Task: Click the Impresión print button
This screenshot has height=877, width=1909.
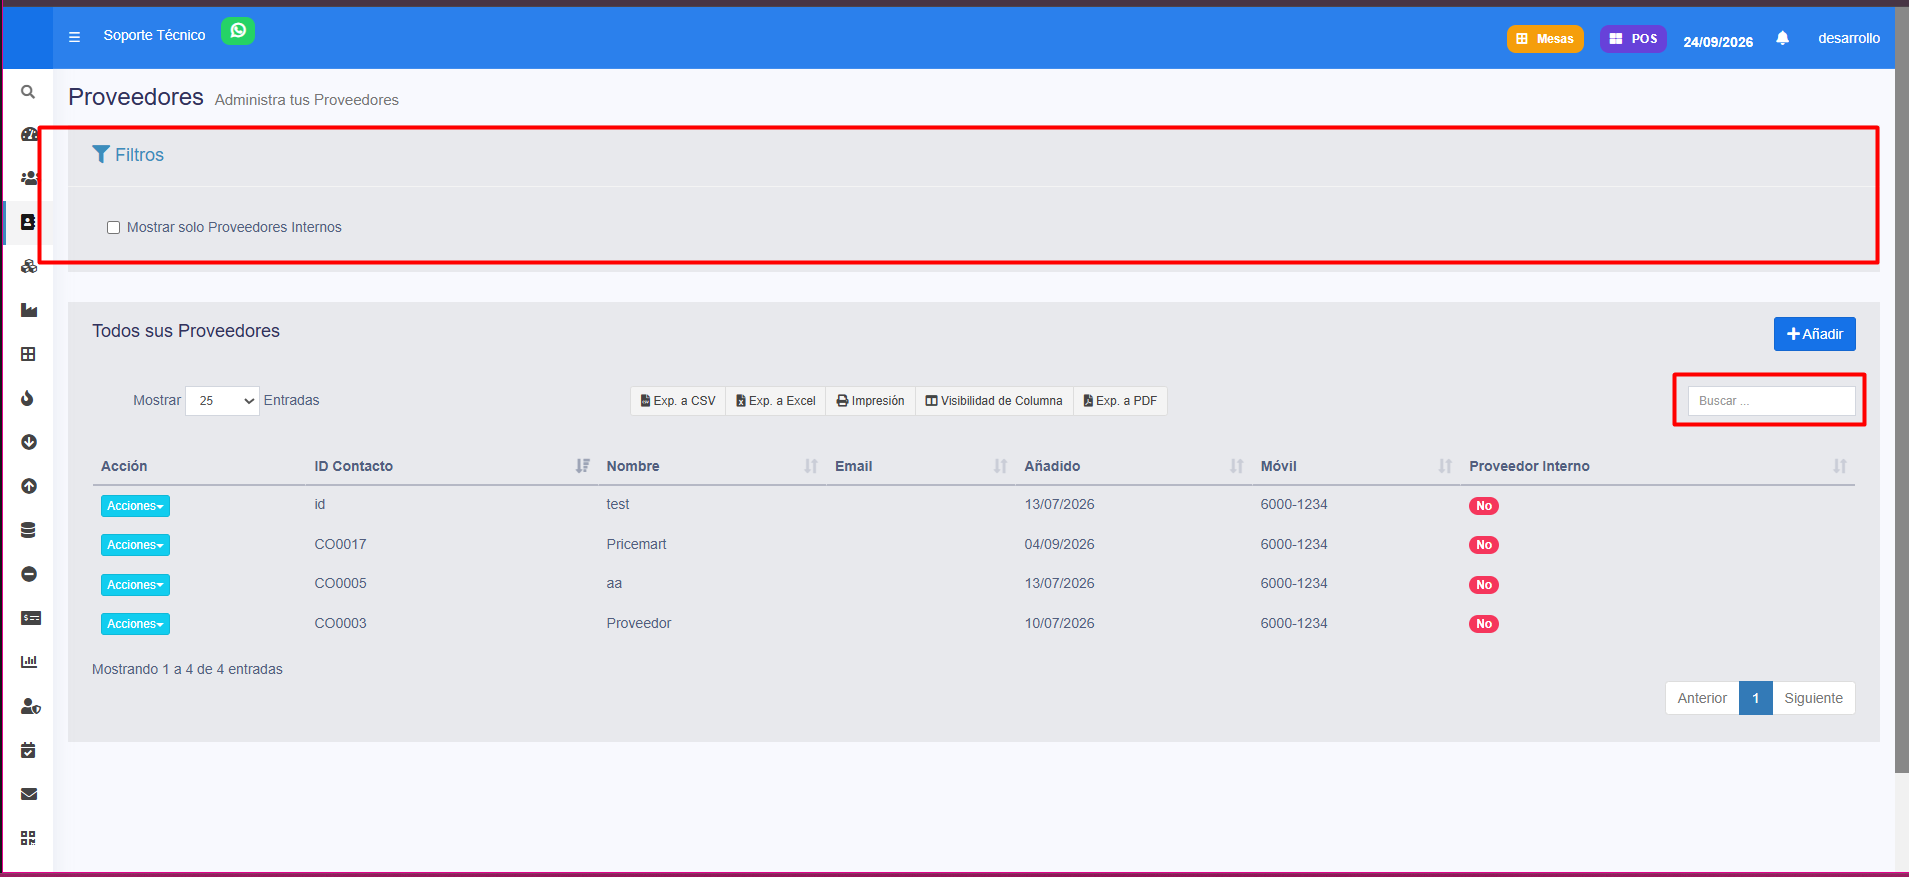Action: [870, 401]
